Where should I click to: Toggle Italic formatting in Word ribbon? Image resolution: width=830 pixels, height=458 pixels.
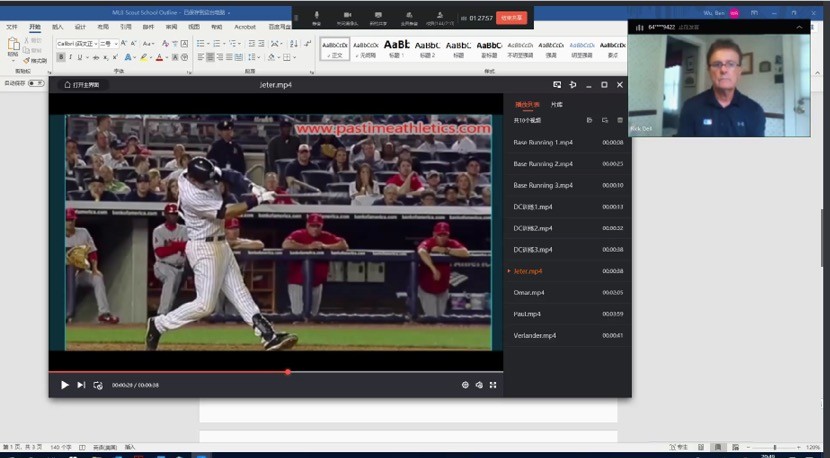(70, 57)
